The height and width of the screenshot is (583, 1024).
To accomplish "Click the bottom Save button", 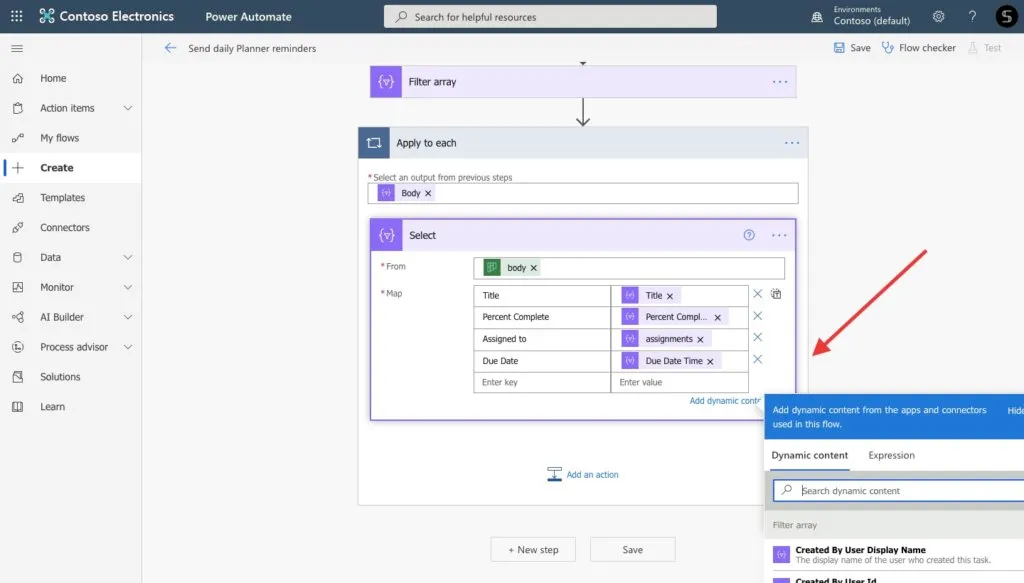I will point(632,550).
